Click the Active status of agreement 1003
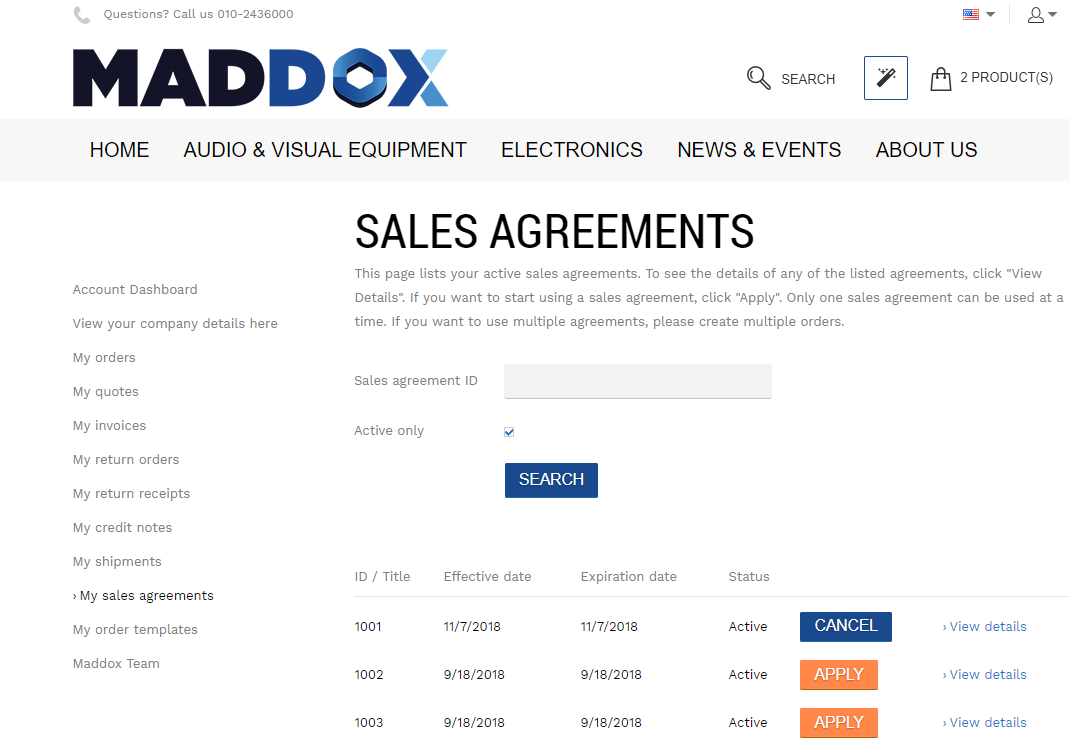The image size is (1069, 749). tap(748, 722)
